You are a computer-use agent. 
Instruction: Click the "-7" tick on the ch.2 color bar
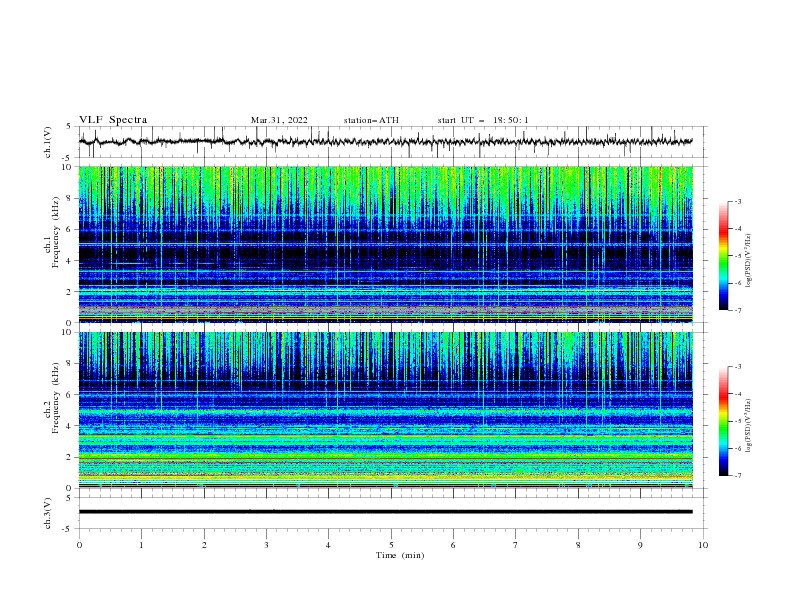click(x=738, y=476)
